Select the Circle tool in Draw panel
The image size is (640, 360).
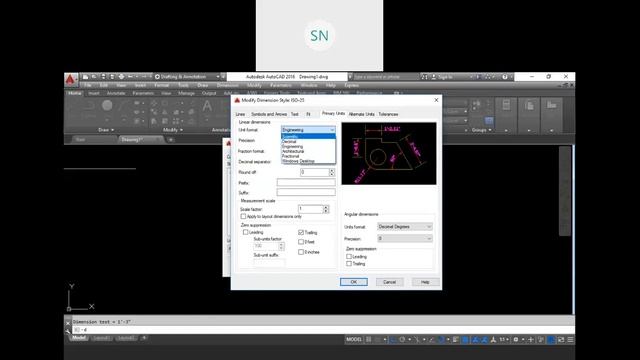(x=107, y=106)
